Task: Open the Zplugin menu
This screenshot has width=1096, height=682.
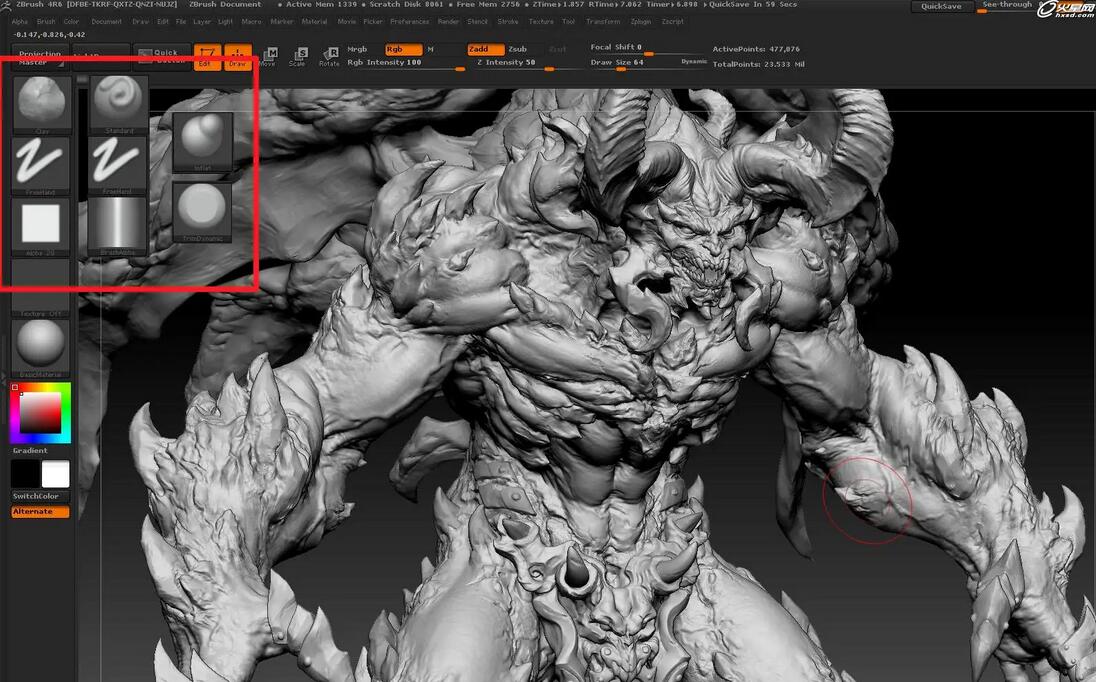Action: point(641,22)
